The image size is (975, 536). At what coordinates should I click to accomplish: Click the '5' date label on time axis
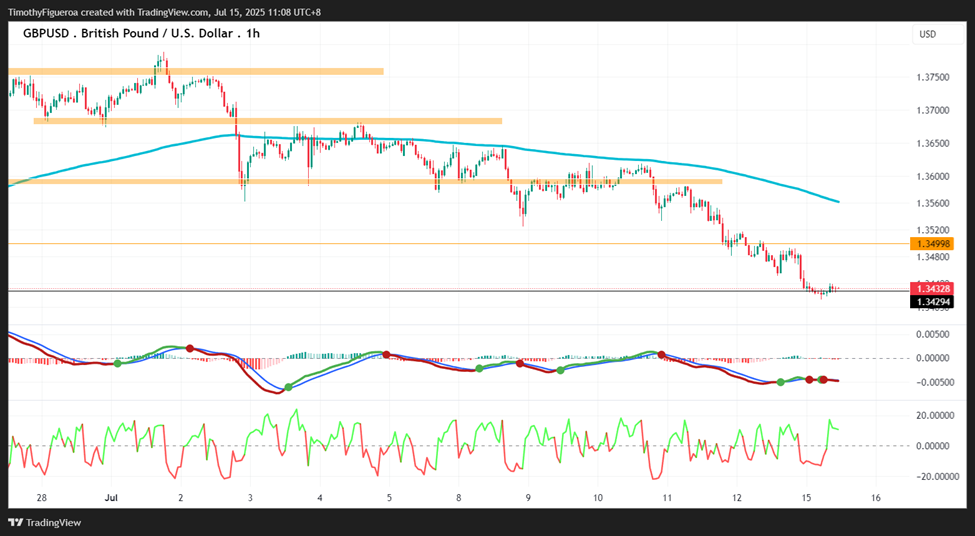[x=389, y=498]
